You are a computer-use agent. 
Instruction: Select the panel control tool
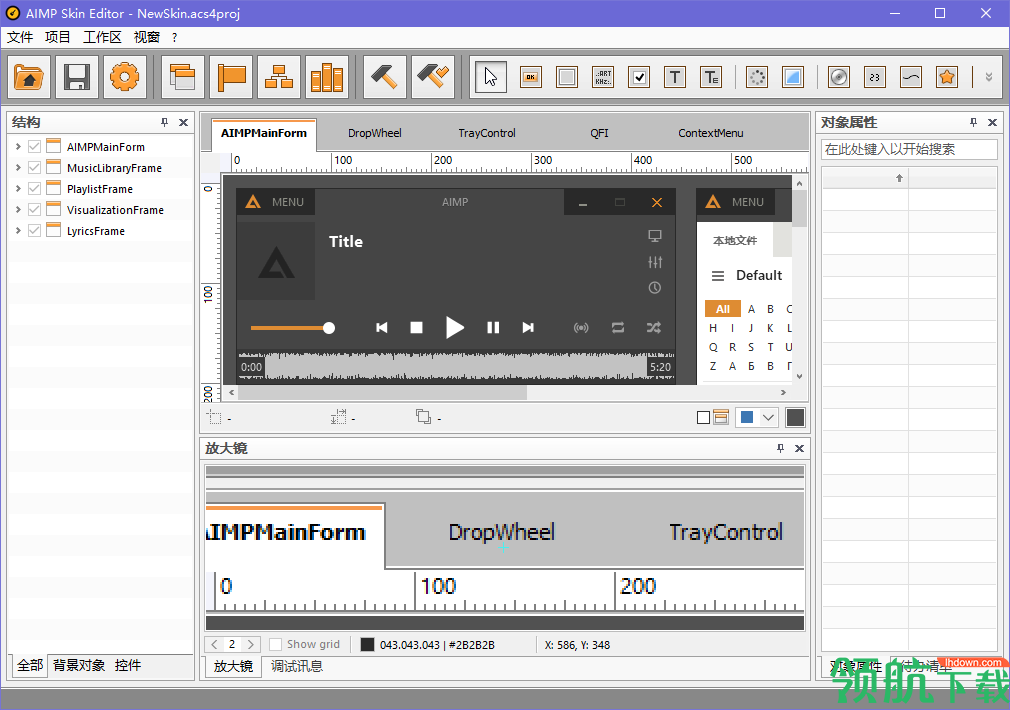567,78
